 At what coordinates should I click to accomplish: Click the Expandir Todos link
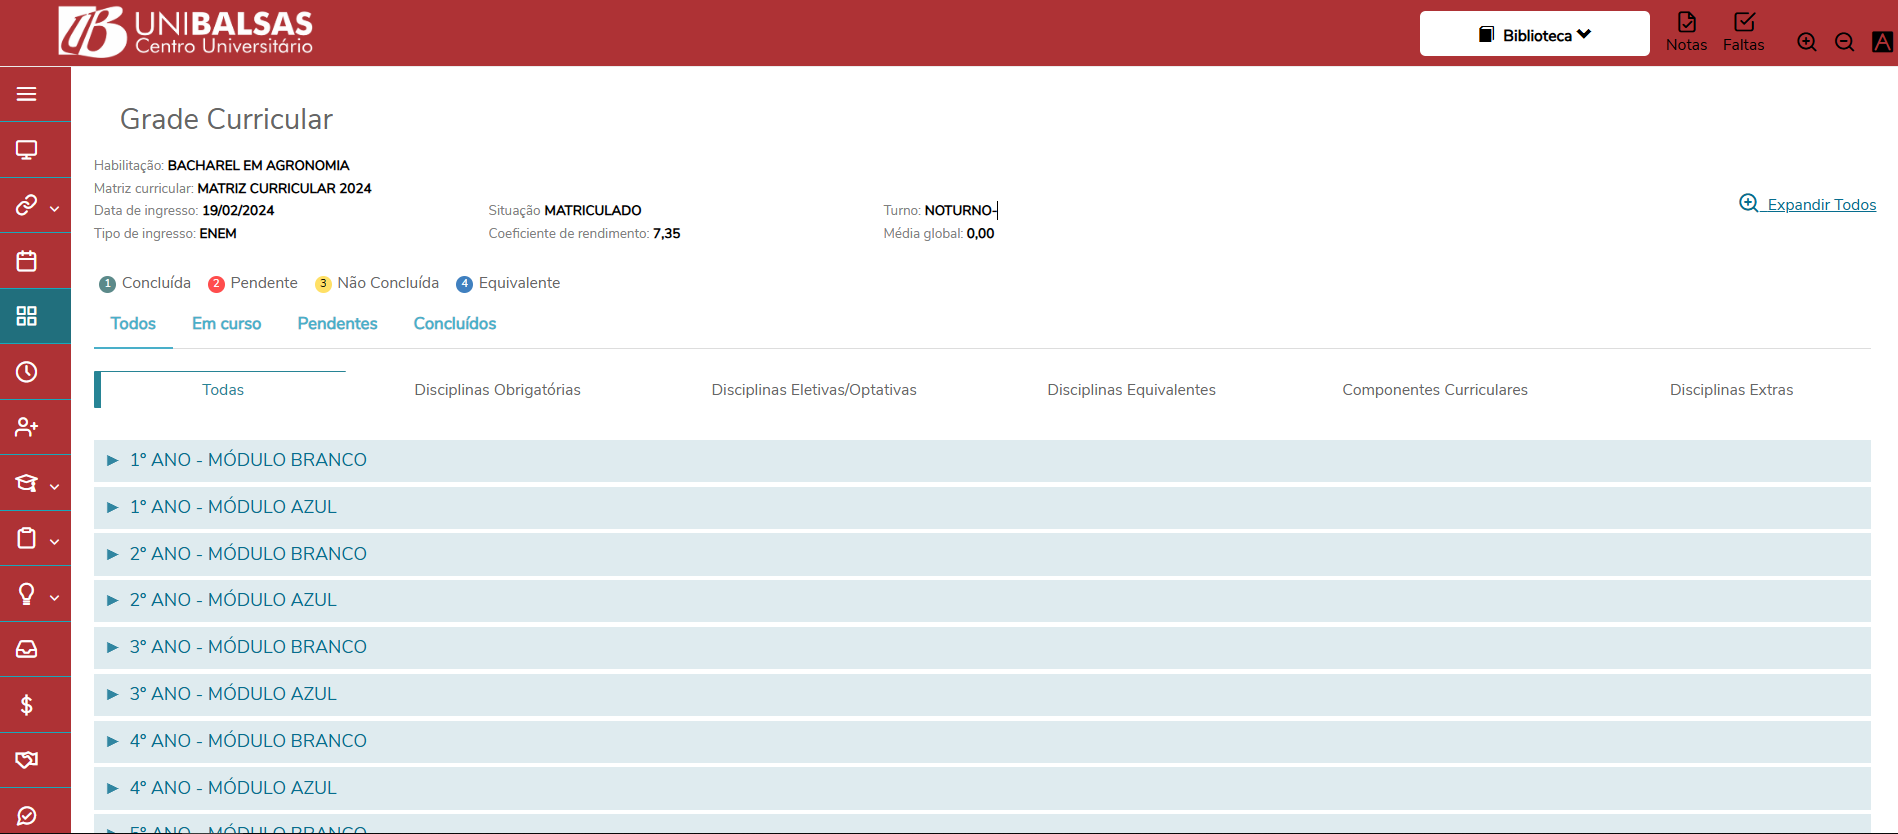tap(1808, 204)
